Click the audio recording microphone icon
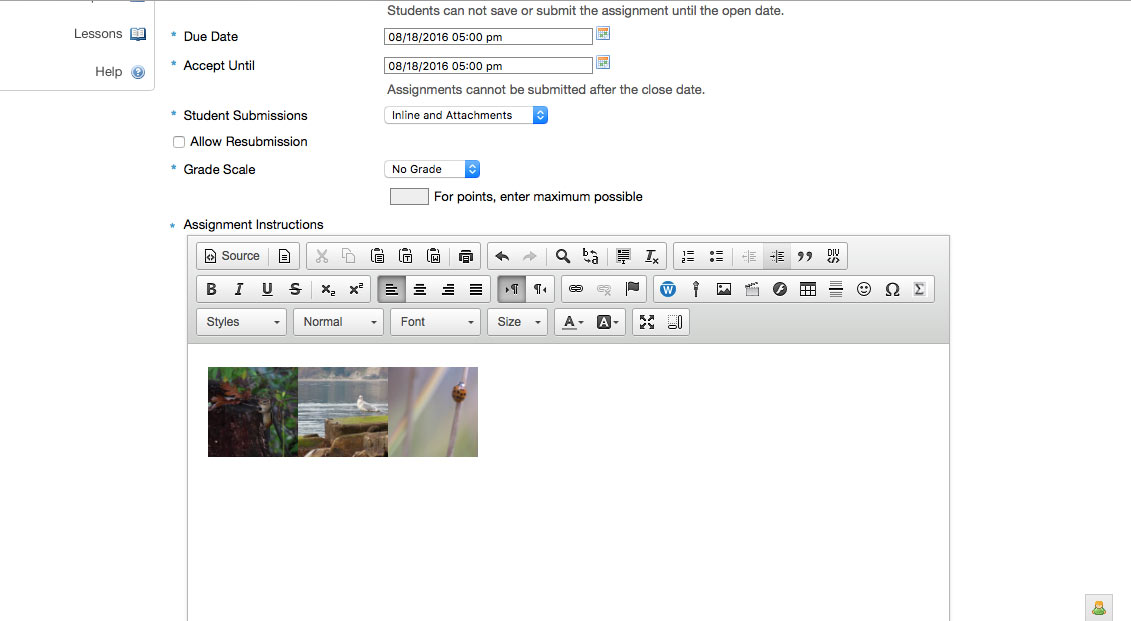 696,289
